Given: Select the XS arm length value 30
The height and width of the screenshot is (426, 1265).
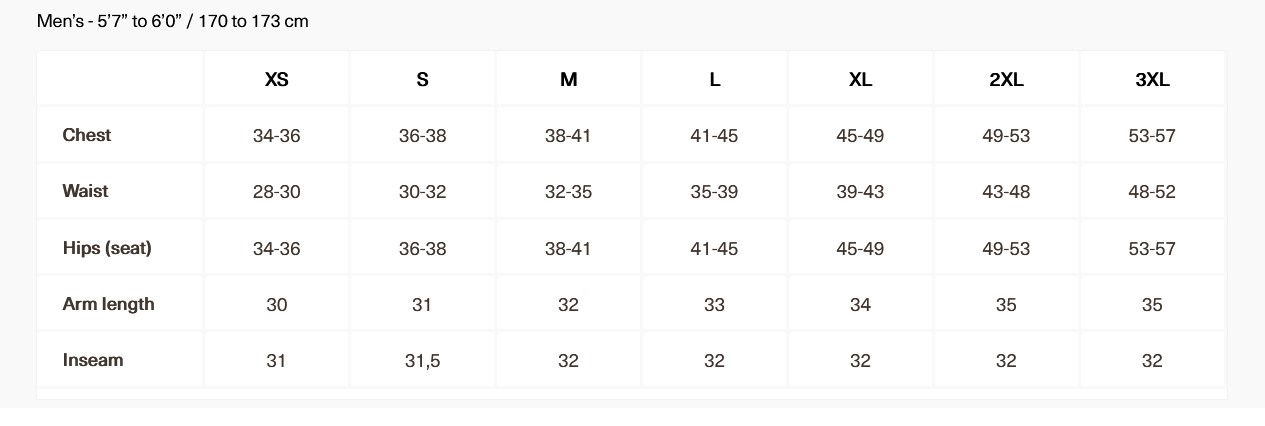Looking at the screenshot, I should point(277,305).
